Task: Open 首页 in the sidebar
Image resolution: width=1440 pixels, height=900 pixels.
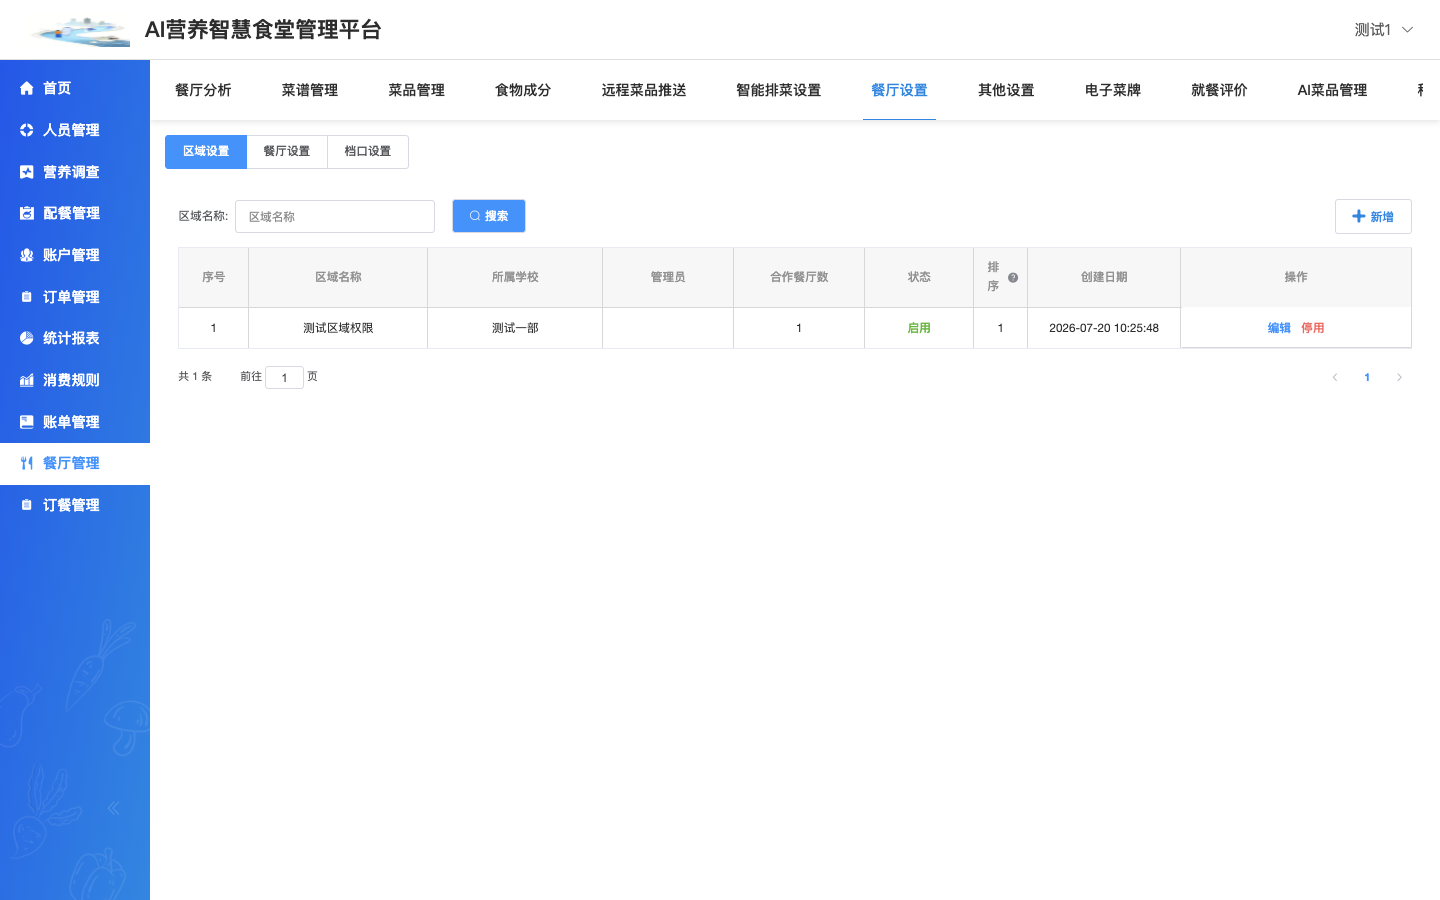Action: [x=75, y=88]
